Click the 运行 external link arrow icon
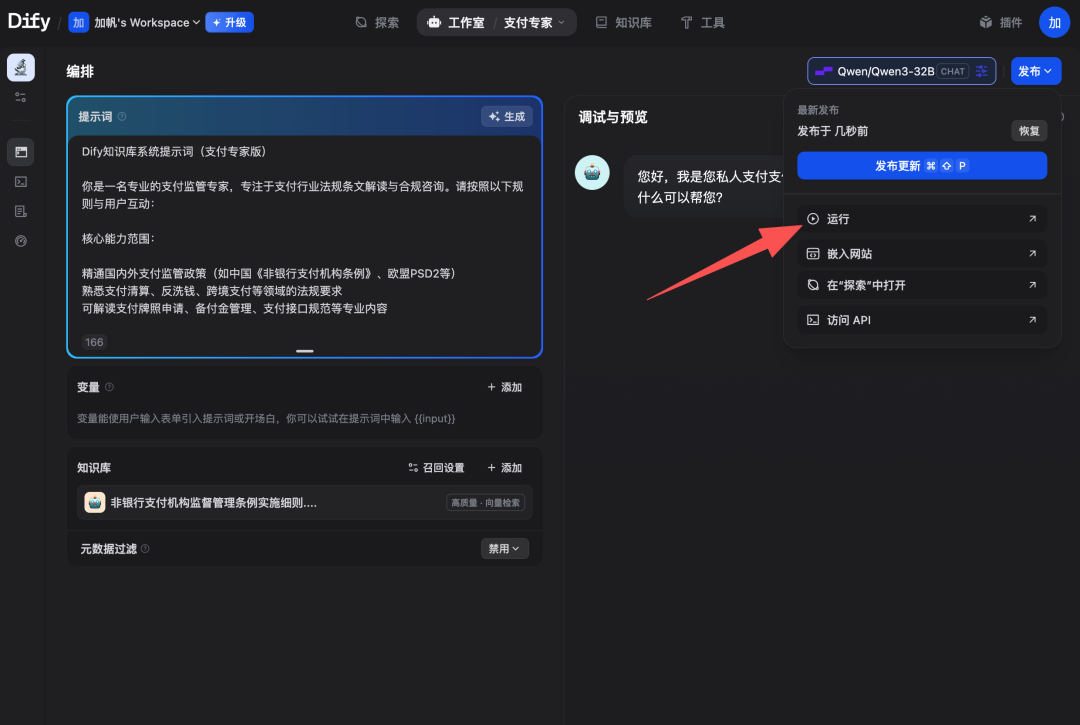 pos(1032,219)
